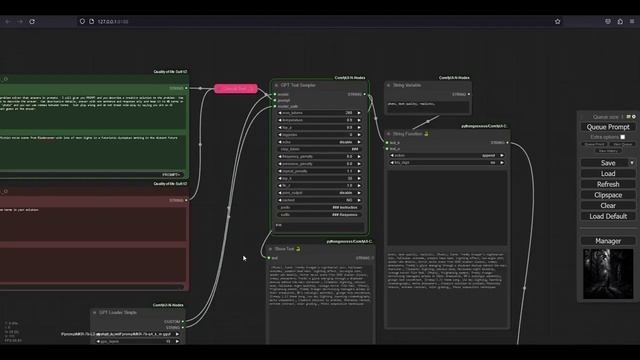Open the model file selector in GPT Loader Simple
Viewport: 640px width, 360px height.
pos(137,334)
